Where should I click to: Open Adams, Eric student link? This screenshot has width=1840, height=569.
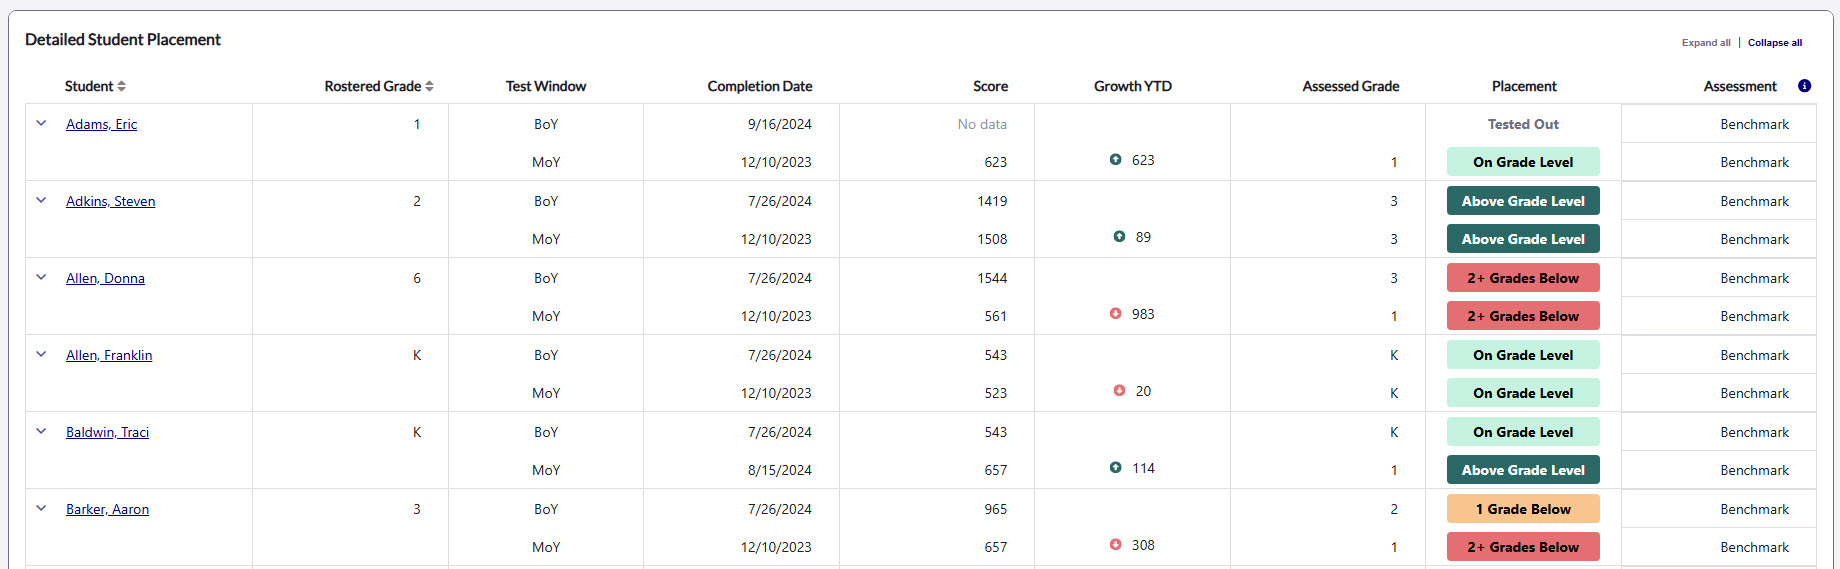(x=101, y=124)
